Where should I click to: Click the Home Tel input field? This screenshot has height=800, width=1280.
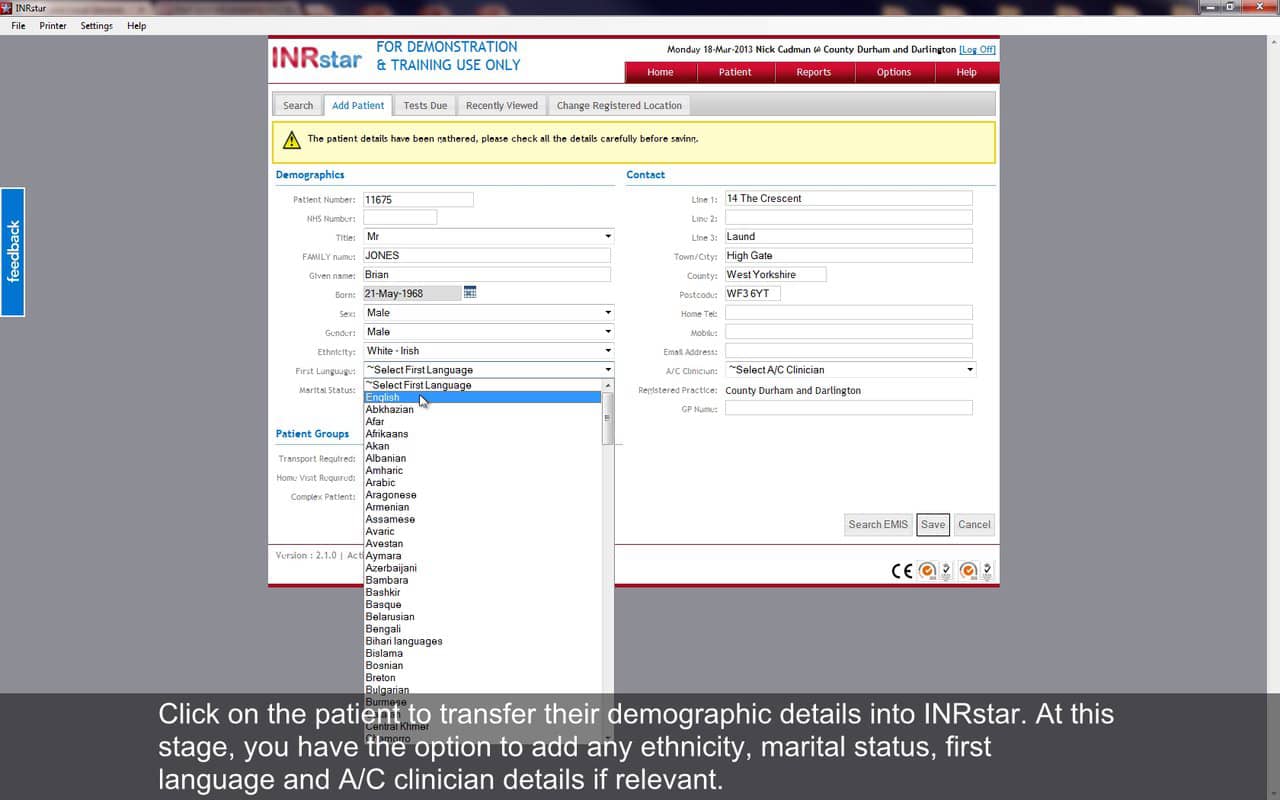[x=848, y=313]
